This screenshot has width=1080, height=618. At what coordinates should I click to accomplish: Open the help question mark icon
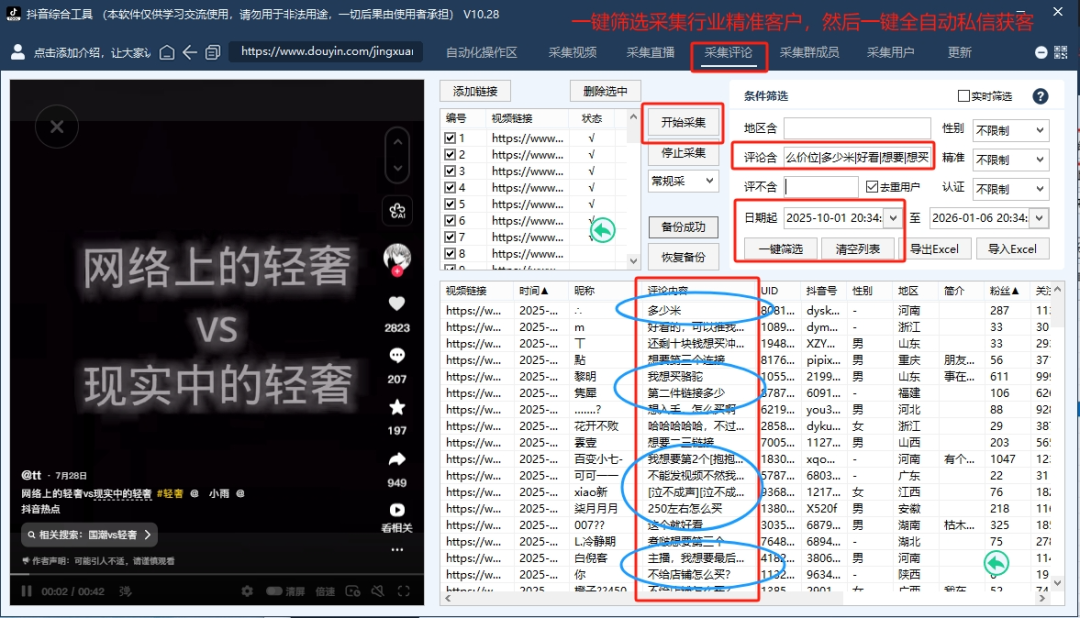(1040, 96)
